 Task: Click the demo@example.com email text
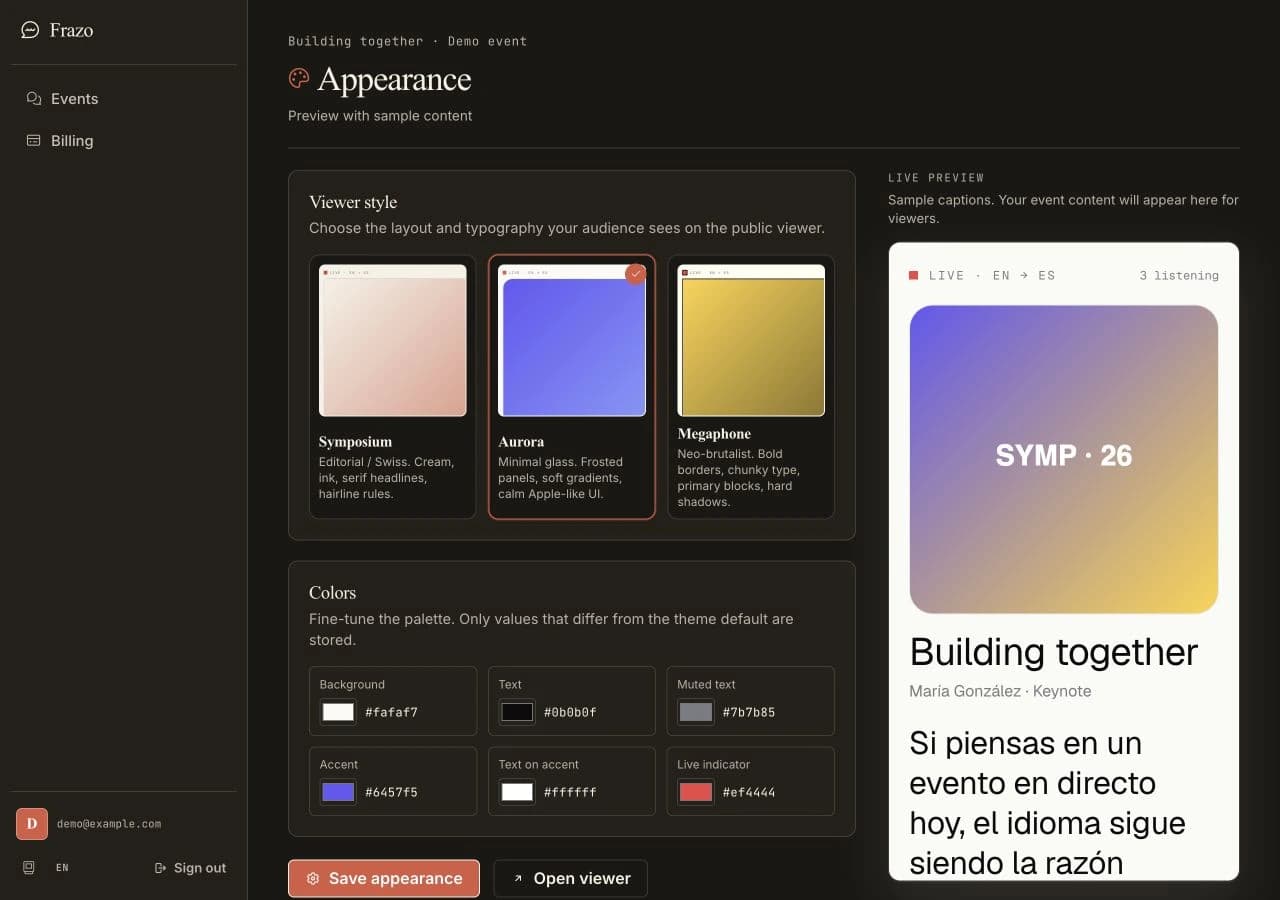109,824
